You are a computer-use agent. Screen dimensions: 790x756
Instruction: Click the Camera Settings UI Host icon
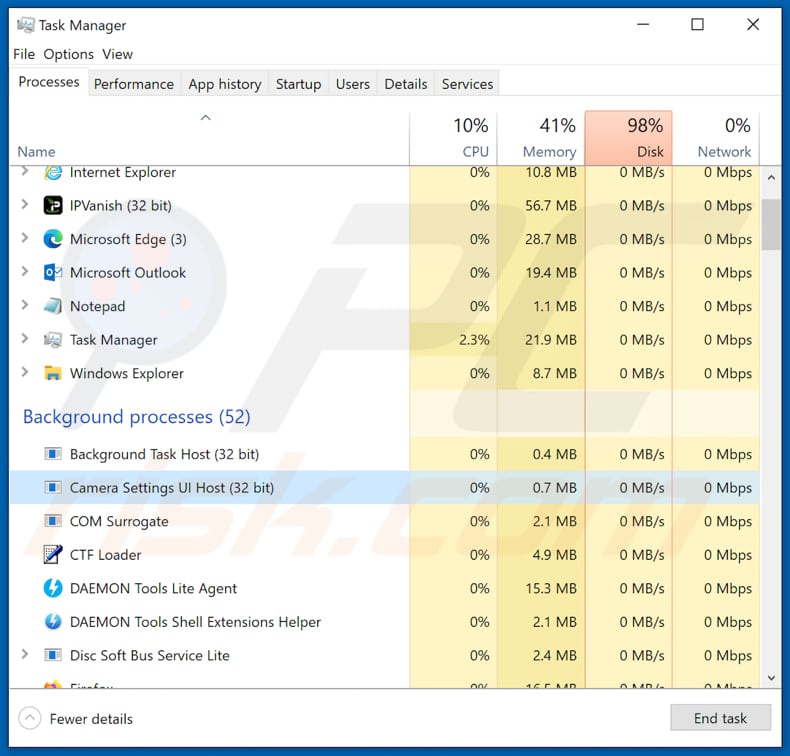click(x=53, y=488)
